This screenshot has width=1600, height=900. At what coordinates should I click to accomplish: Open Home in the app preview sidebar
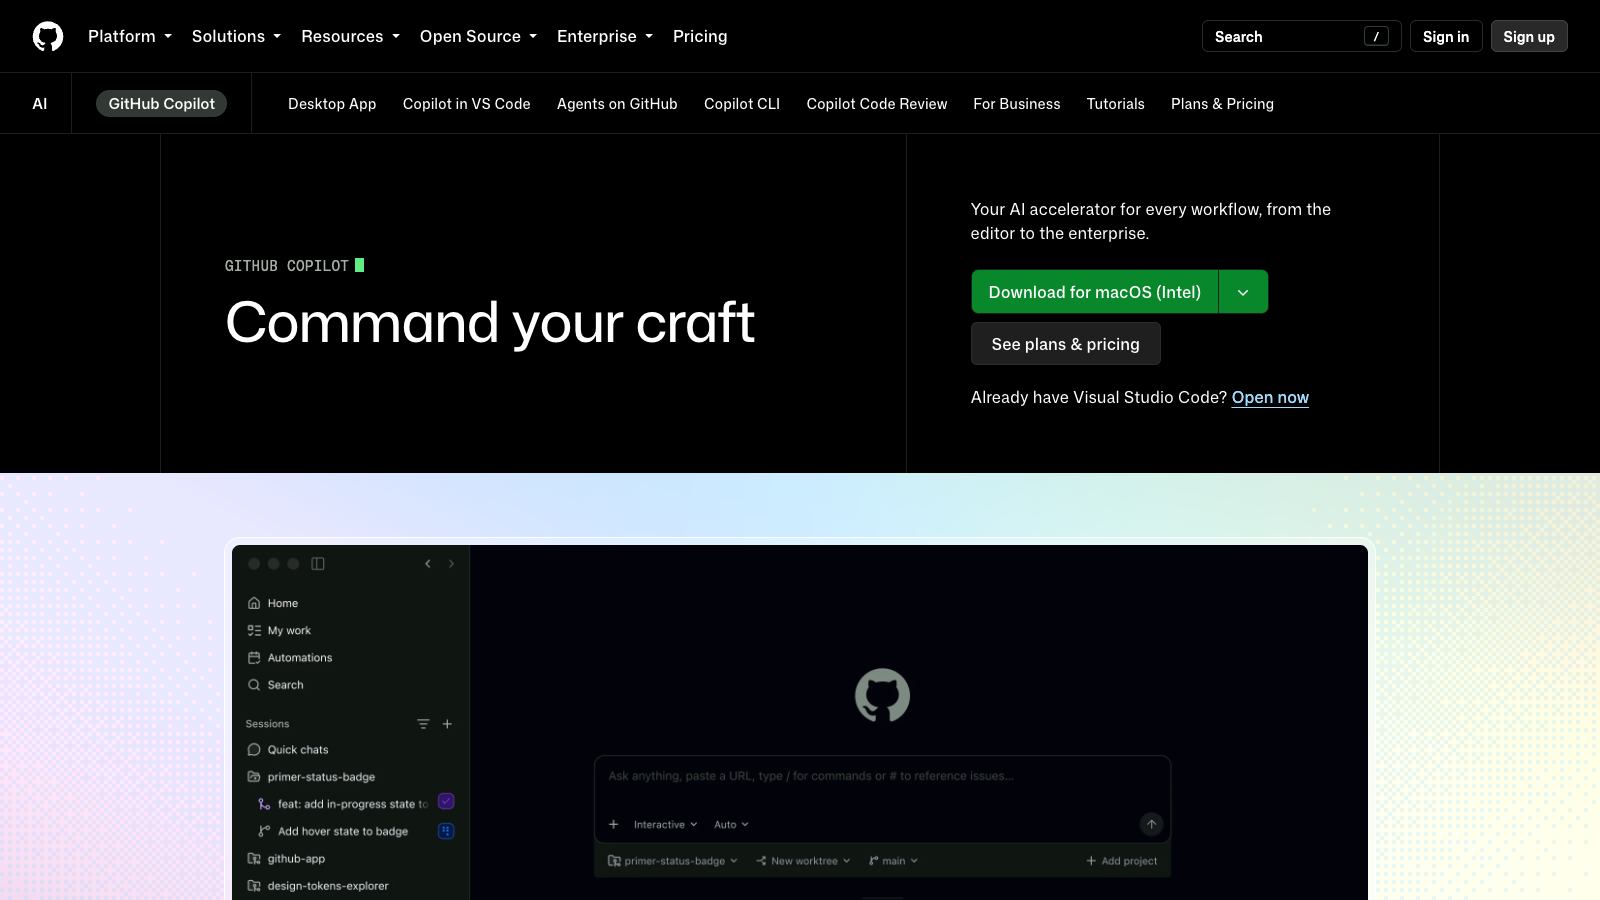tap(273, 603)
